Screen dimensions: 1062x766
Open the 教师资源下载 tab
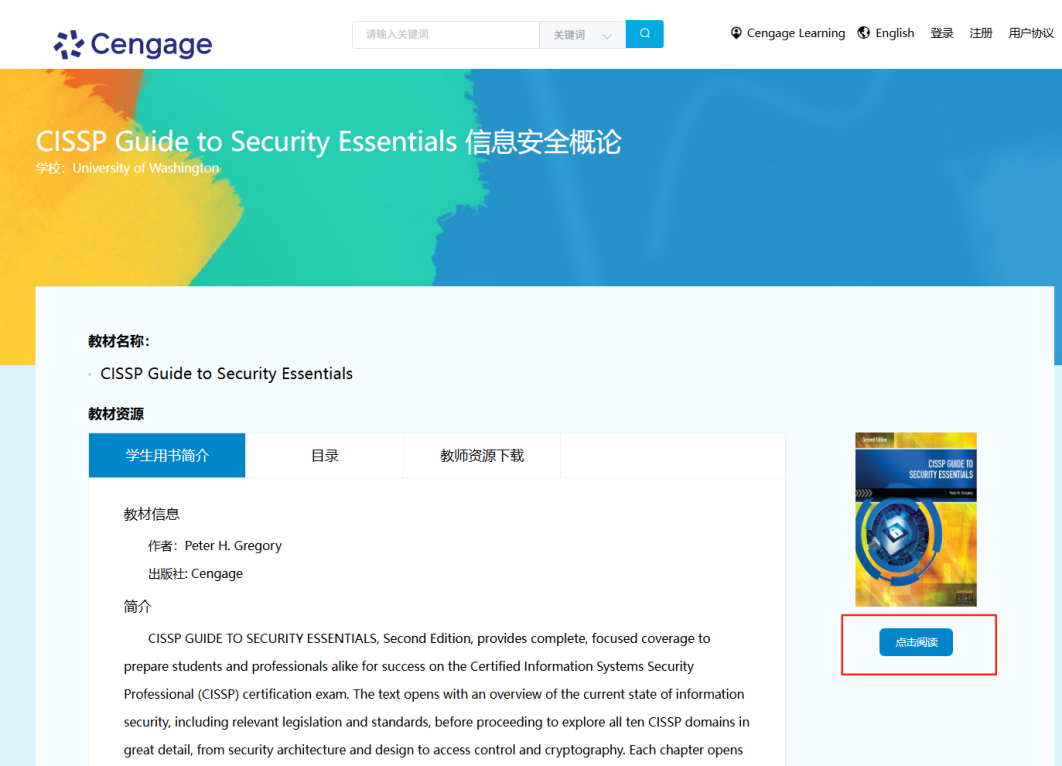[482, 455]
